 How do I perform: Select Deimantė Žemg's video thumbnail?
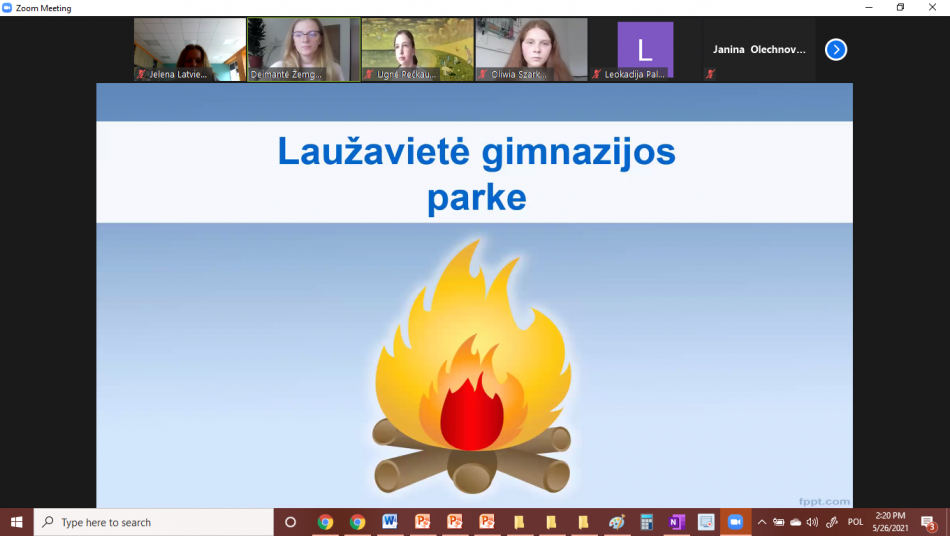[x=304, y=49]
